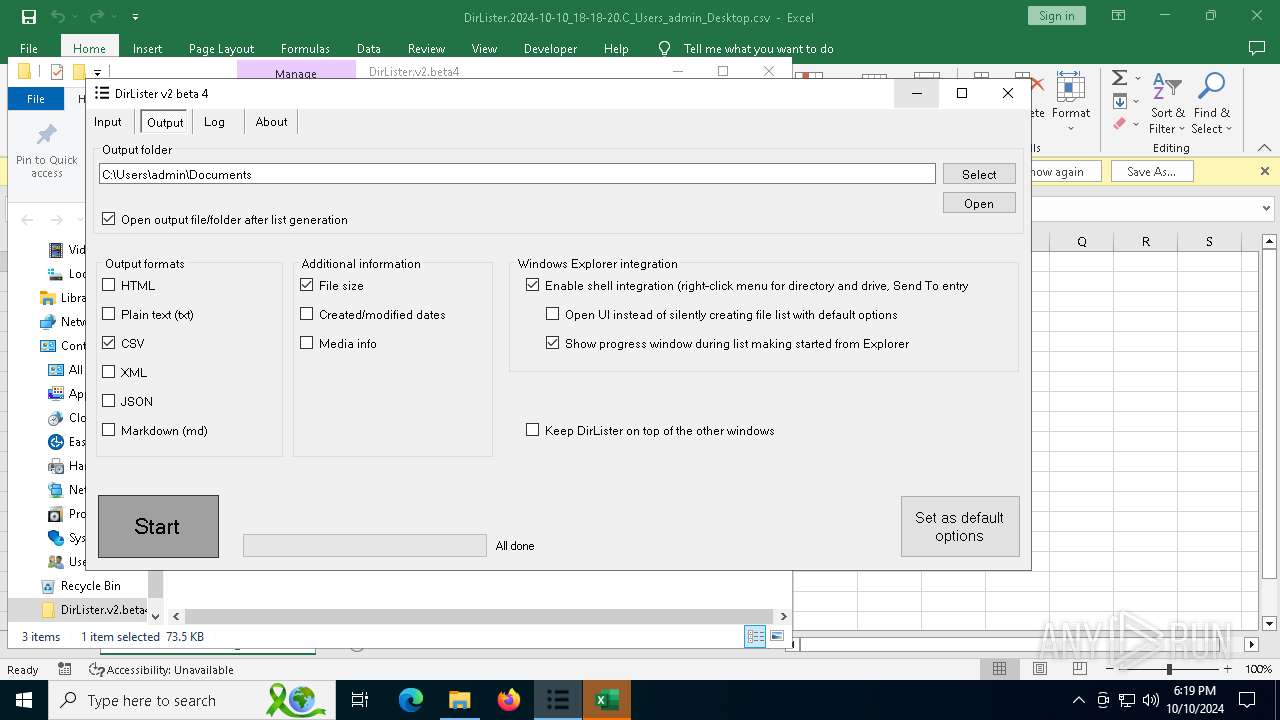
Task: Toggle Enable shell integration checkbox
Action: pos(533,285)
